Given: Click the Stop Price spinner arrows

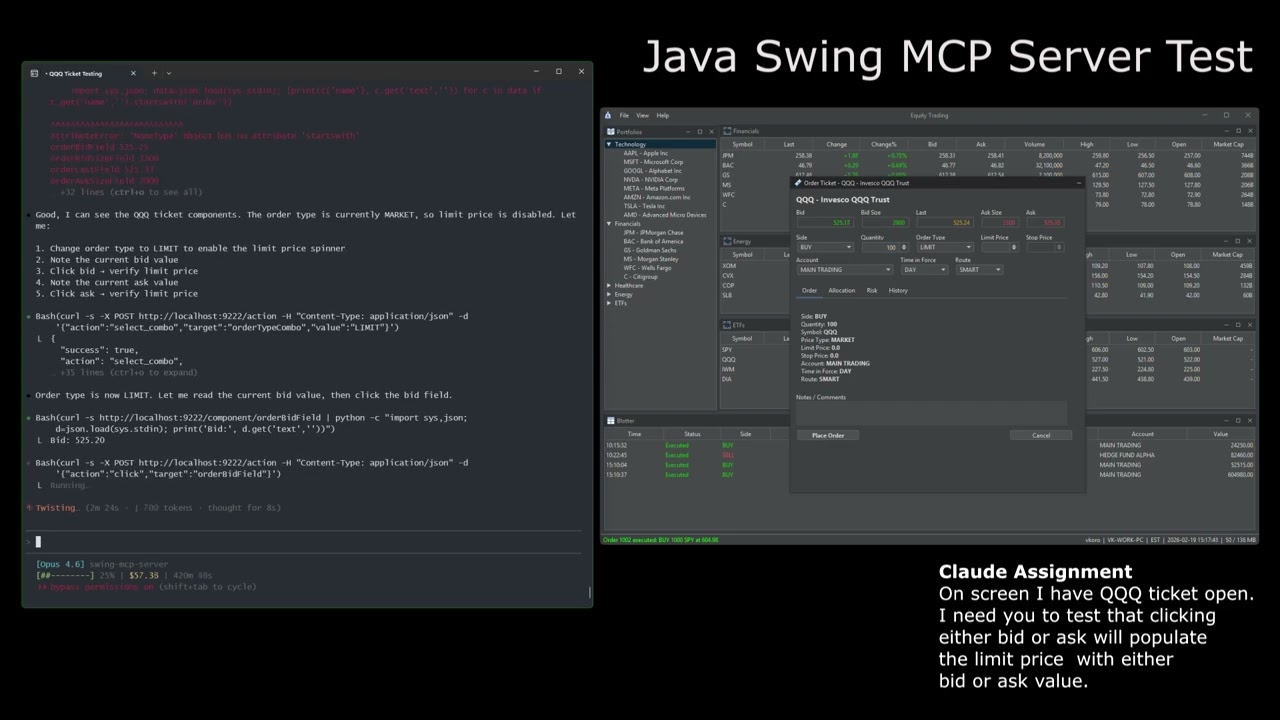Looking at the screenshot, I should (x=1059, y=247).
